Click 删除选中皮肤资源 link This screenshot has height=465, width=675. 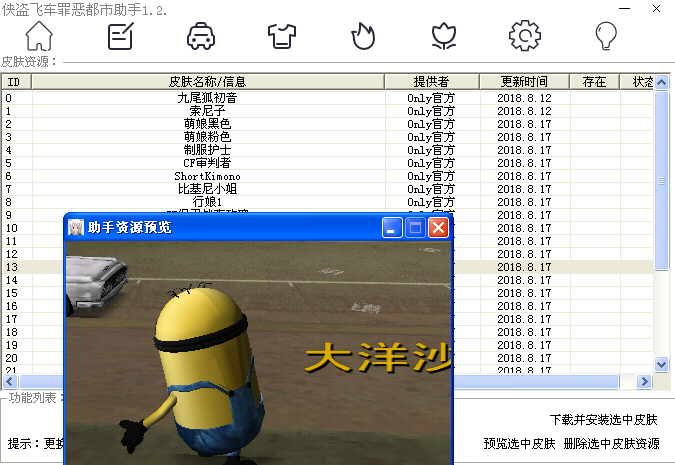[x=611, y=443]
